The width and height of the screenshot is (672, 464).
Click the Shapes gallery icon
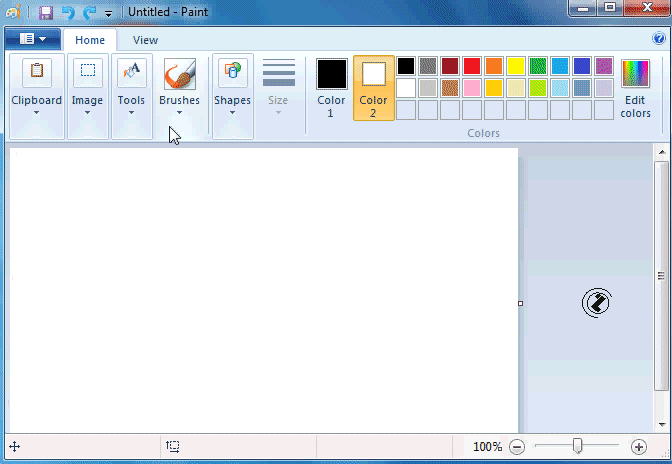click(232, 75)
